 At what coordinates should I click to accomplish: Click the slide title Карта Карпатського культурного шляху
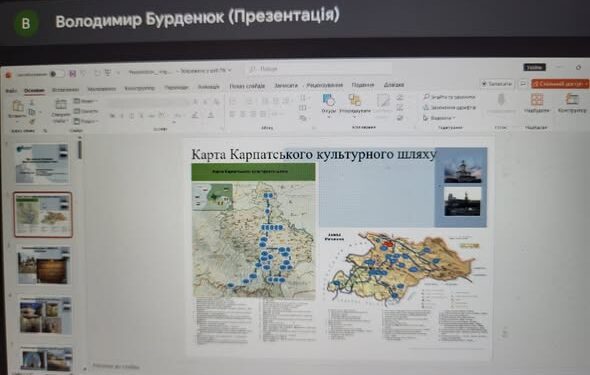click(314, 155)
